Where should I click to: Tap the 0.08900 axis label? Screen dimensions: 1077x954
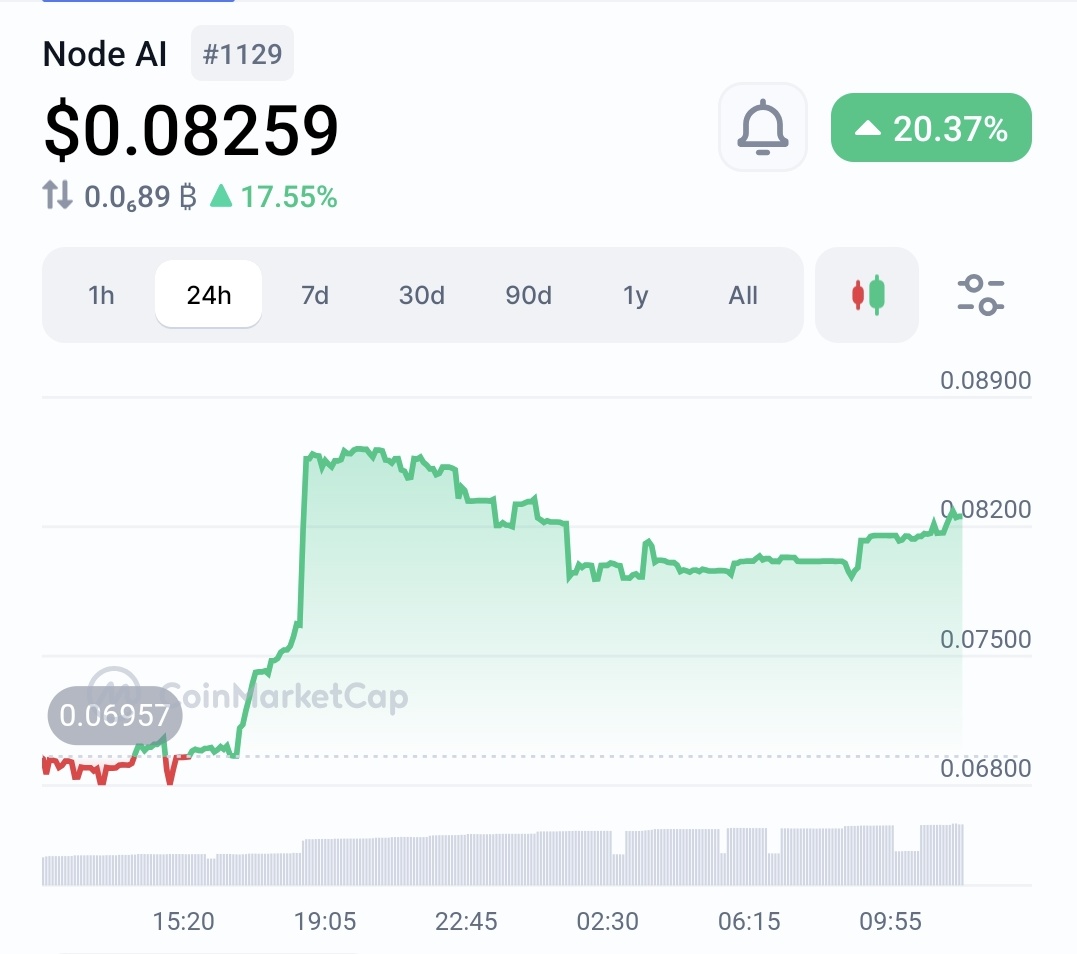[985, 380]
